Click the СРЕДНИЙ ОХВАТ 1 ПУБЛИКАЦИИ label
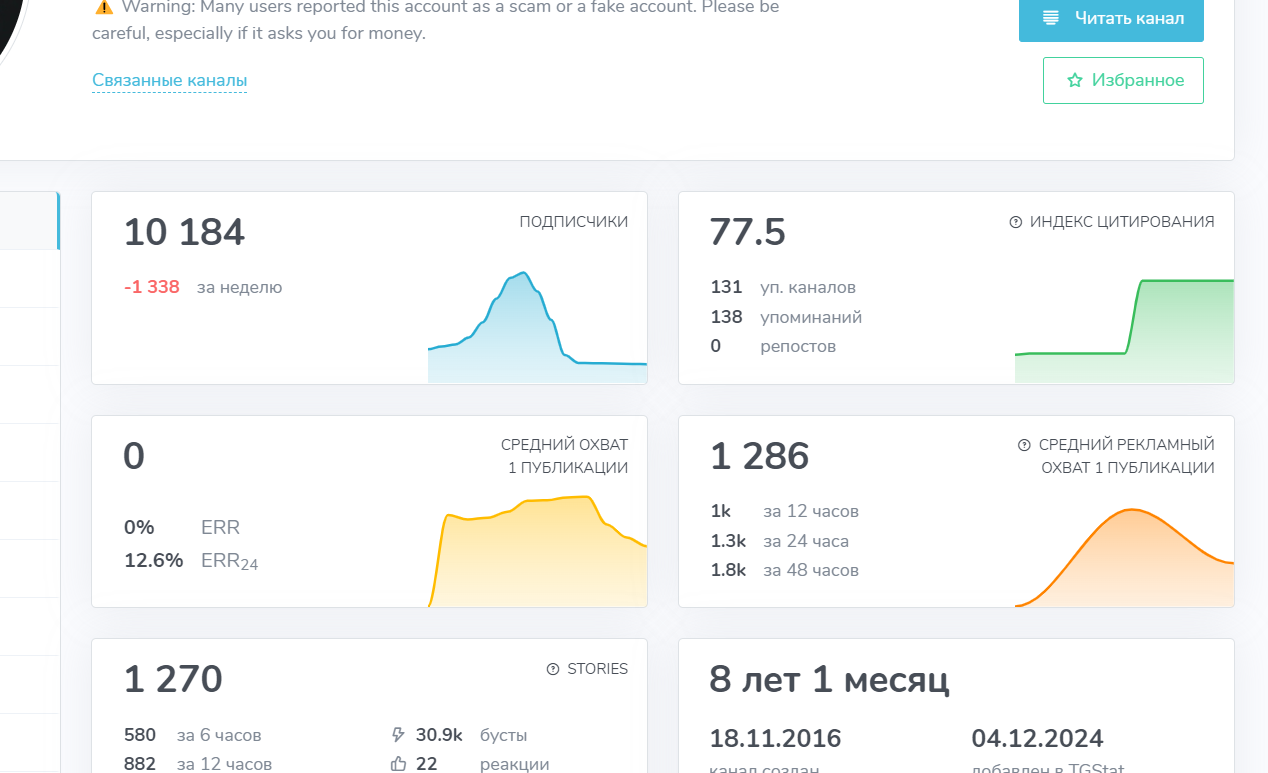 click(565, 456)
